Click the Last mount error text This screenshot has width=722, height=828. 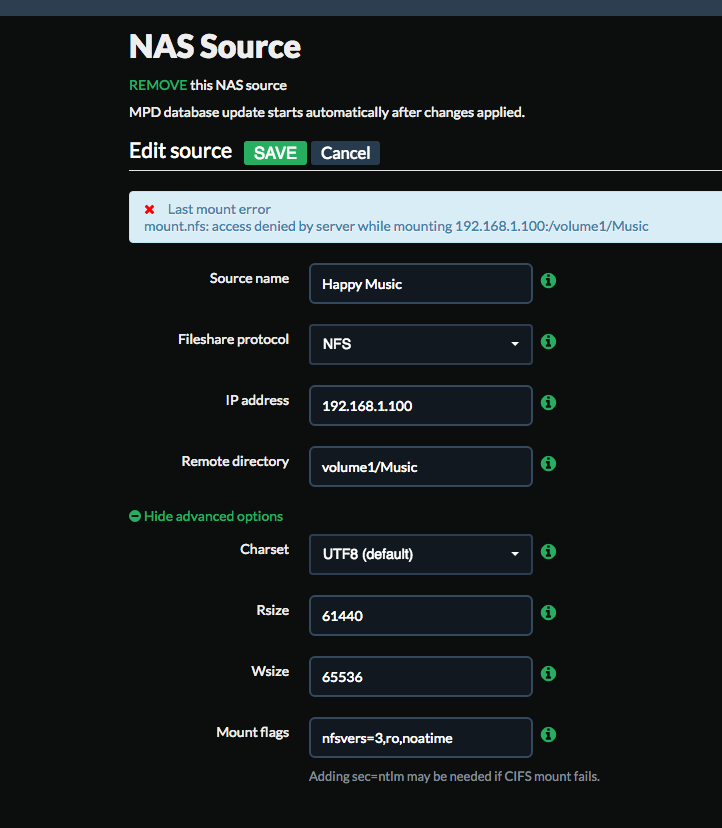219,209
